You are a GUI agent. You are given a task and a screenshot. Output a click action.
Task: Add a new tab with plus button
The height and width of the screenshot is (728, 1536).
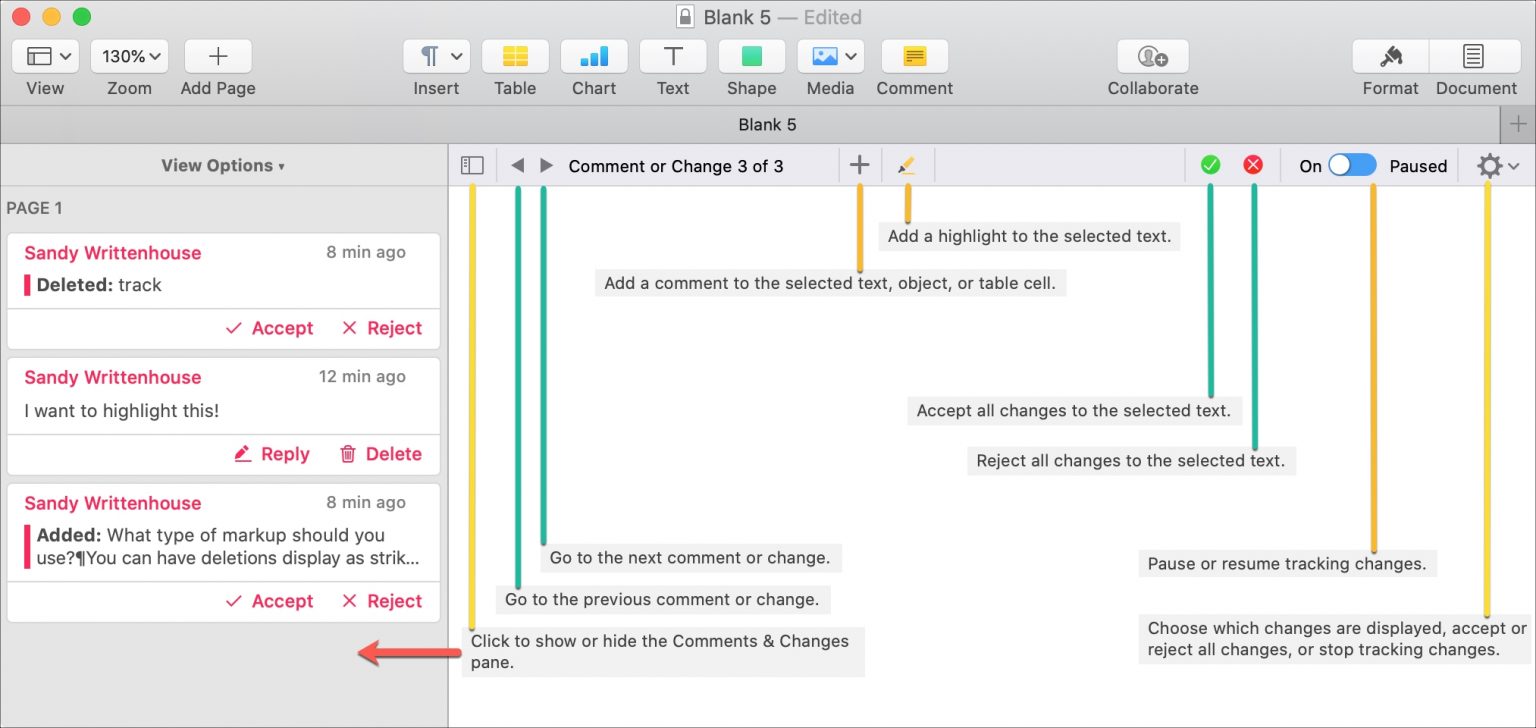pos(1518,125)
